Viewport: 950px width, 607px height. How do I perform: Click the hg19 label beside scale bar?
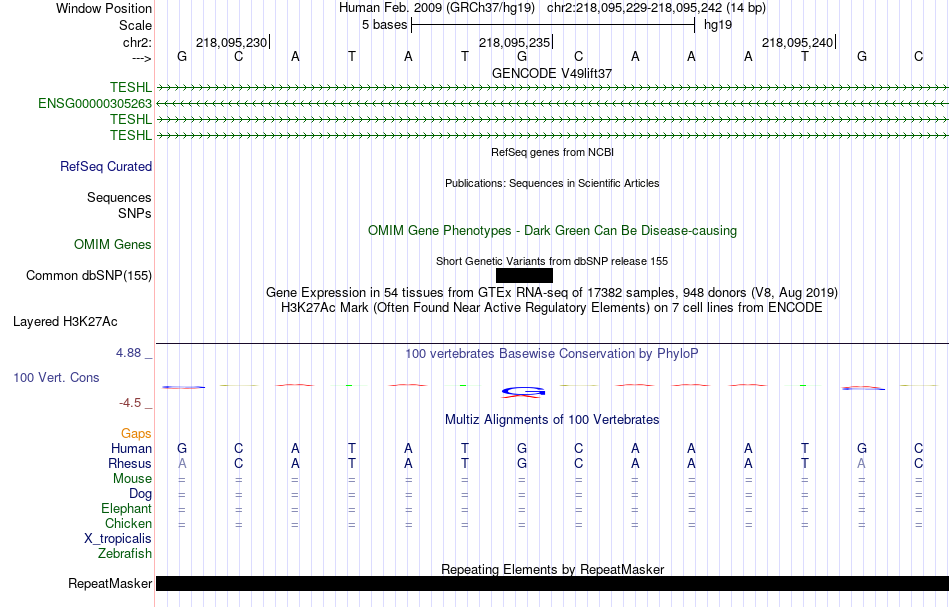coord(718,25)
